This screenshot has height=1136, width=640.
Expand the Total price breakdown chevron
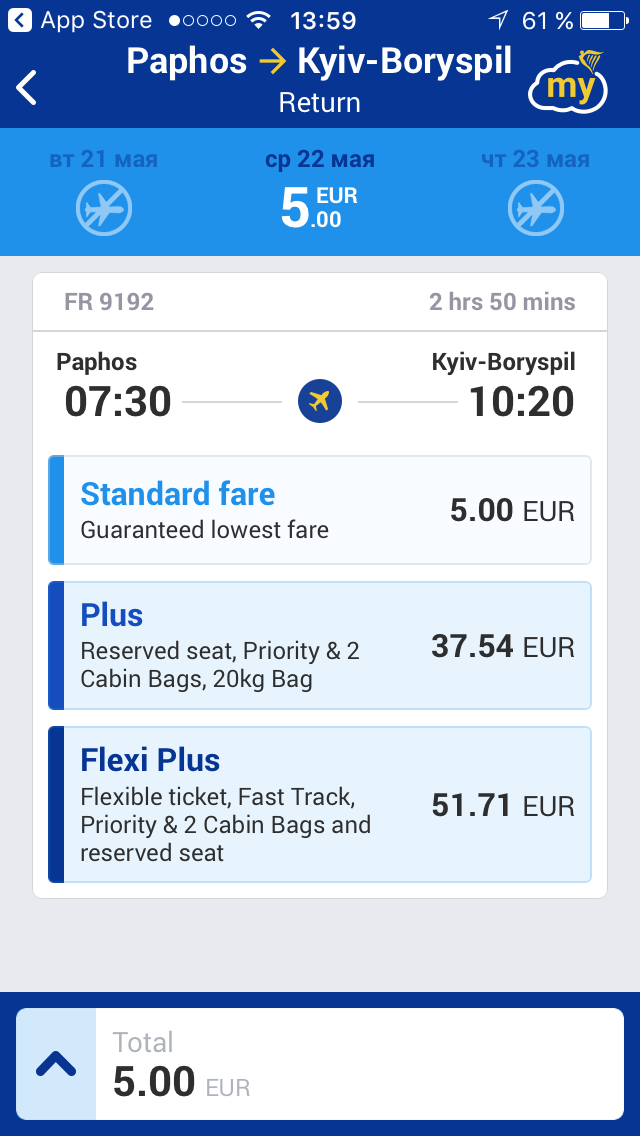[56, 1064]
